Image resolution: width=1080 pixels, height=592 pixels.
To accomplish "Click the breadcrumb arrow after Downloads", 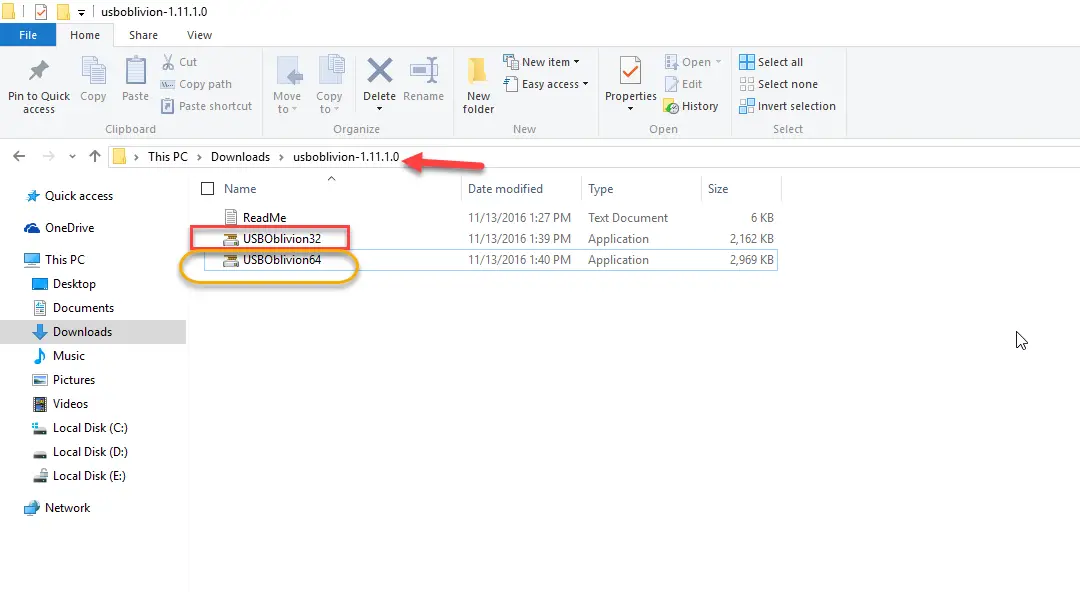I will click(x=281, y=157).
